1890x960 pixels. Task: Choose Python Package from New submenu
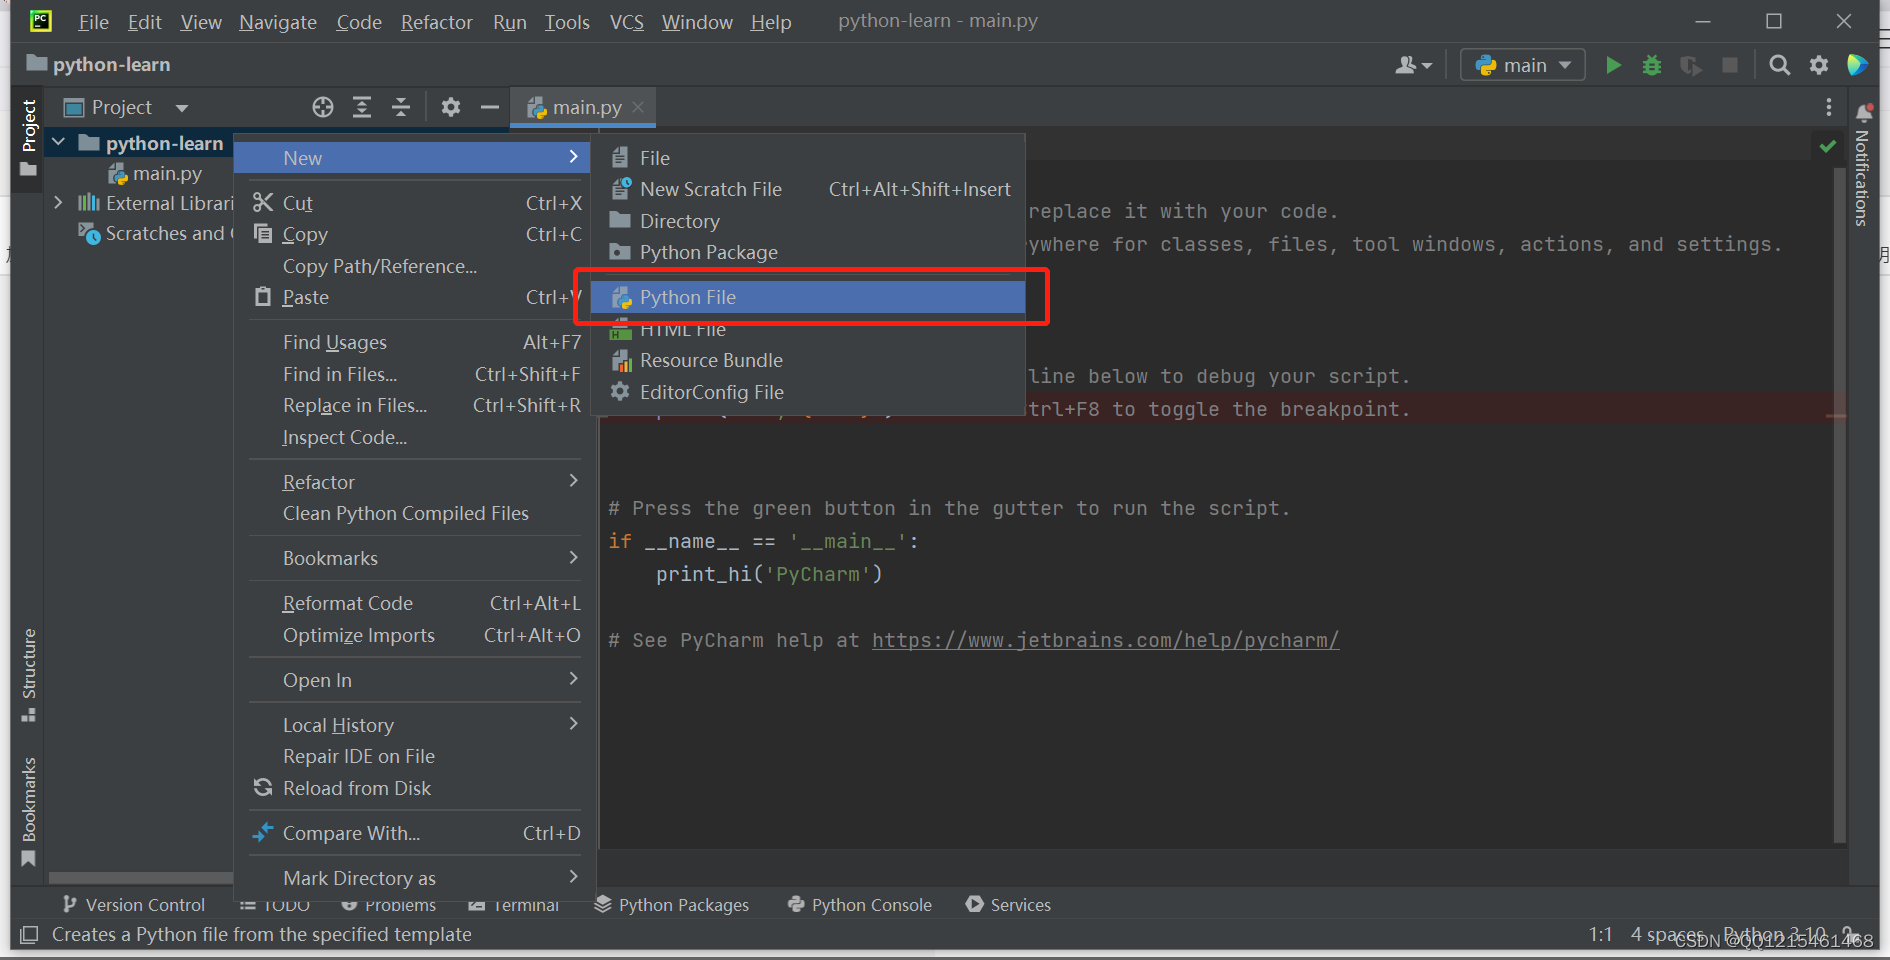pos(808,252)
